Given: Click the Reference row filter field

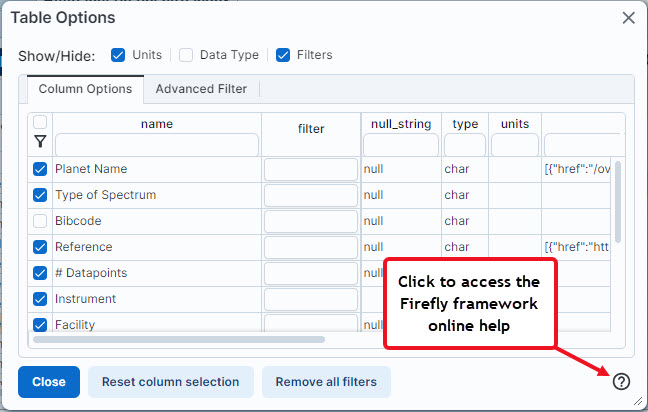Looking at the screenshot, I should pyautogui.click(x=311, y=247).
